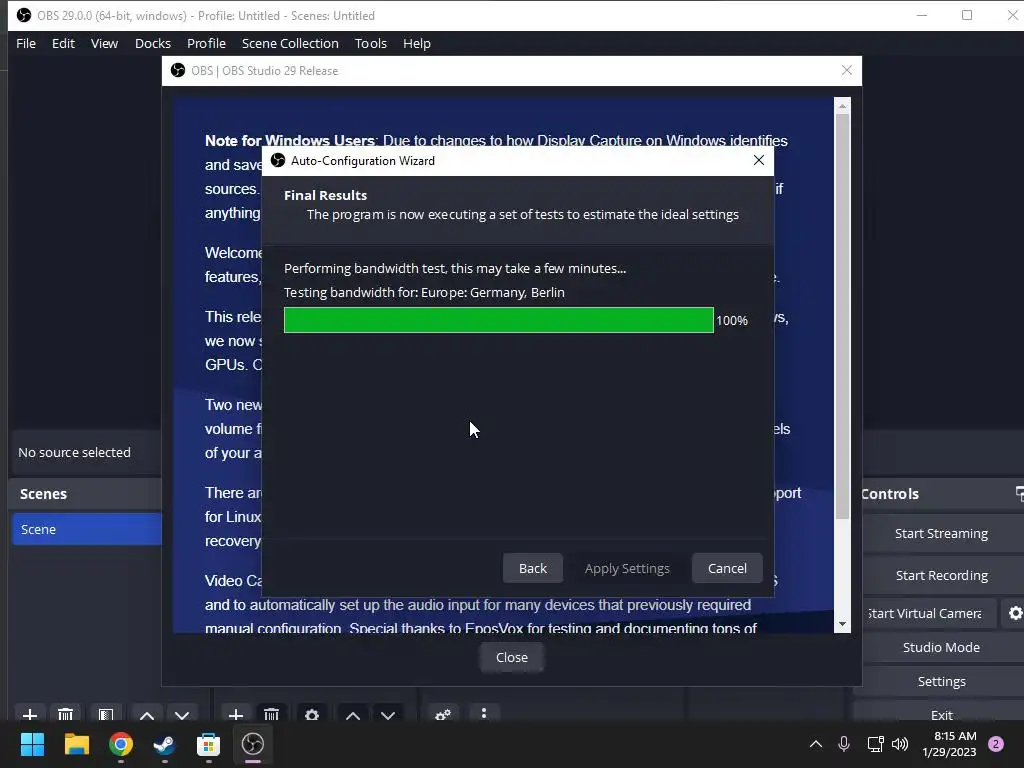Open audio mixer three-dots menu
The height and width of the screenshot is (768, 1024).
(483, 713)
